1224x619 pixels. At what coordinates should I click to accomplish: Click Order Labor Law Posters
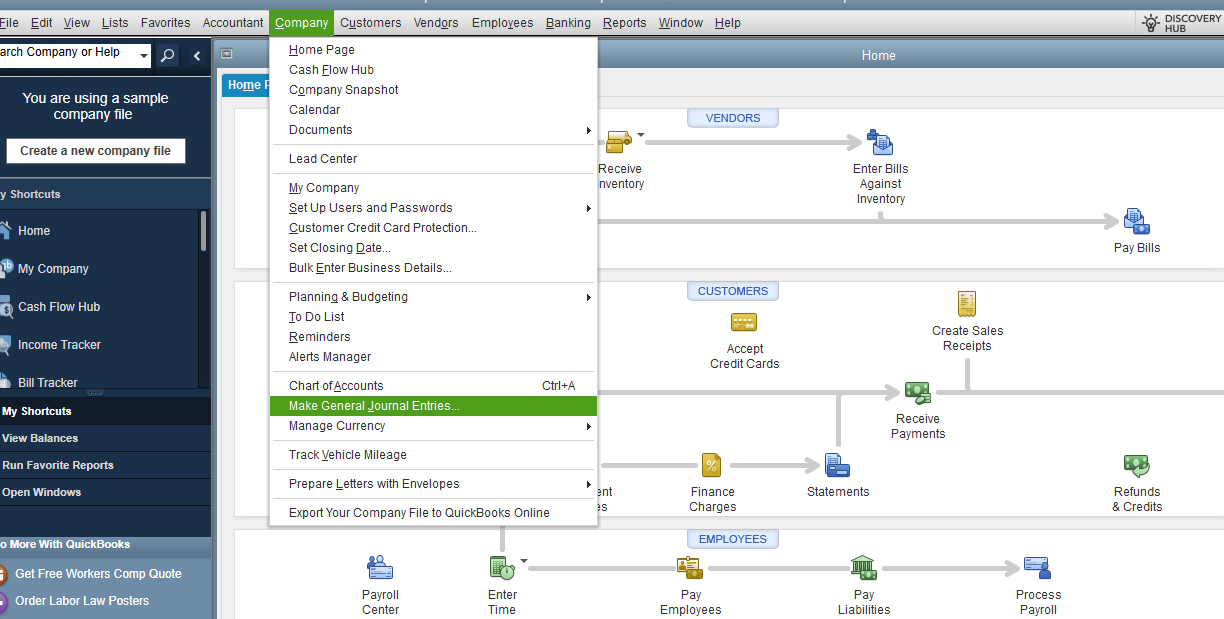(x=82, y=601)
